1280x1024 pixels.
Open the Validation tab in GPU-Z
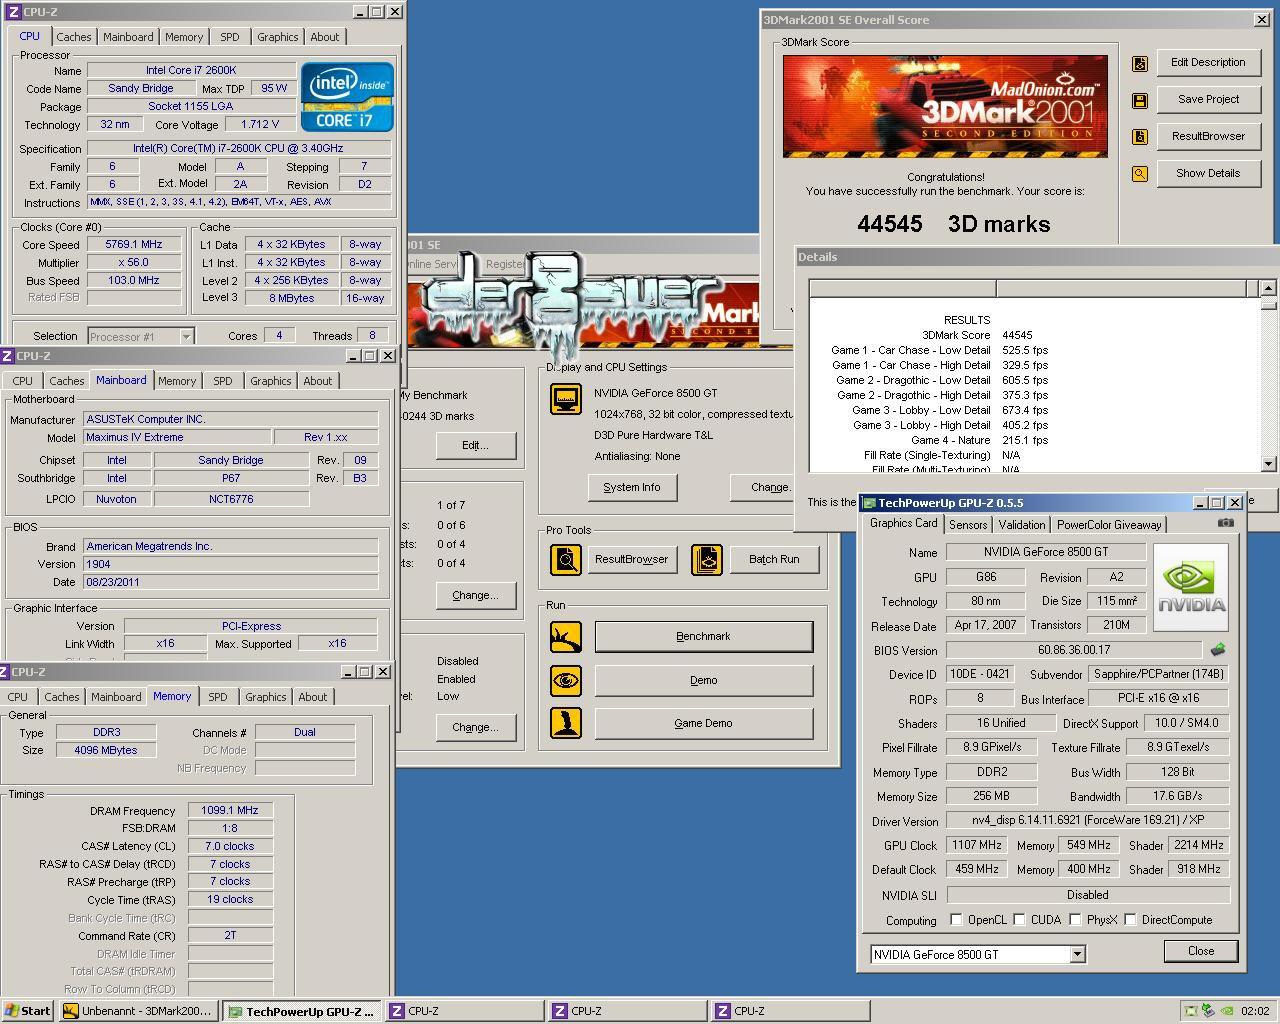click(1022, 525)
